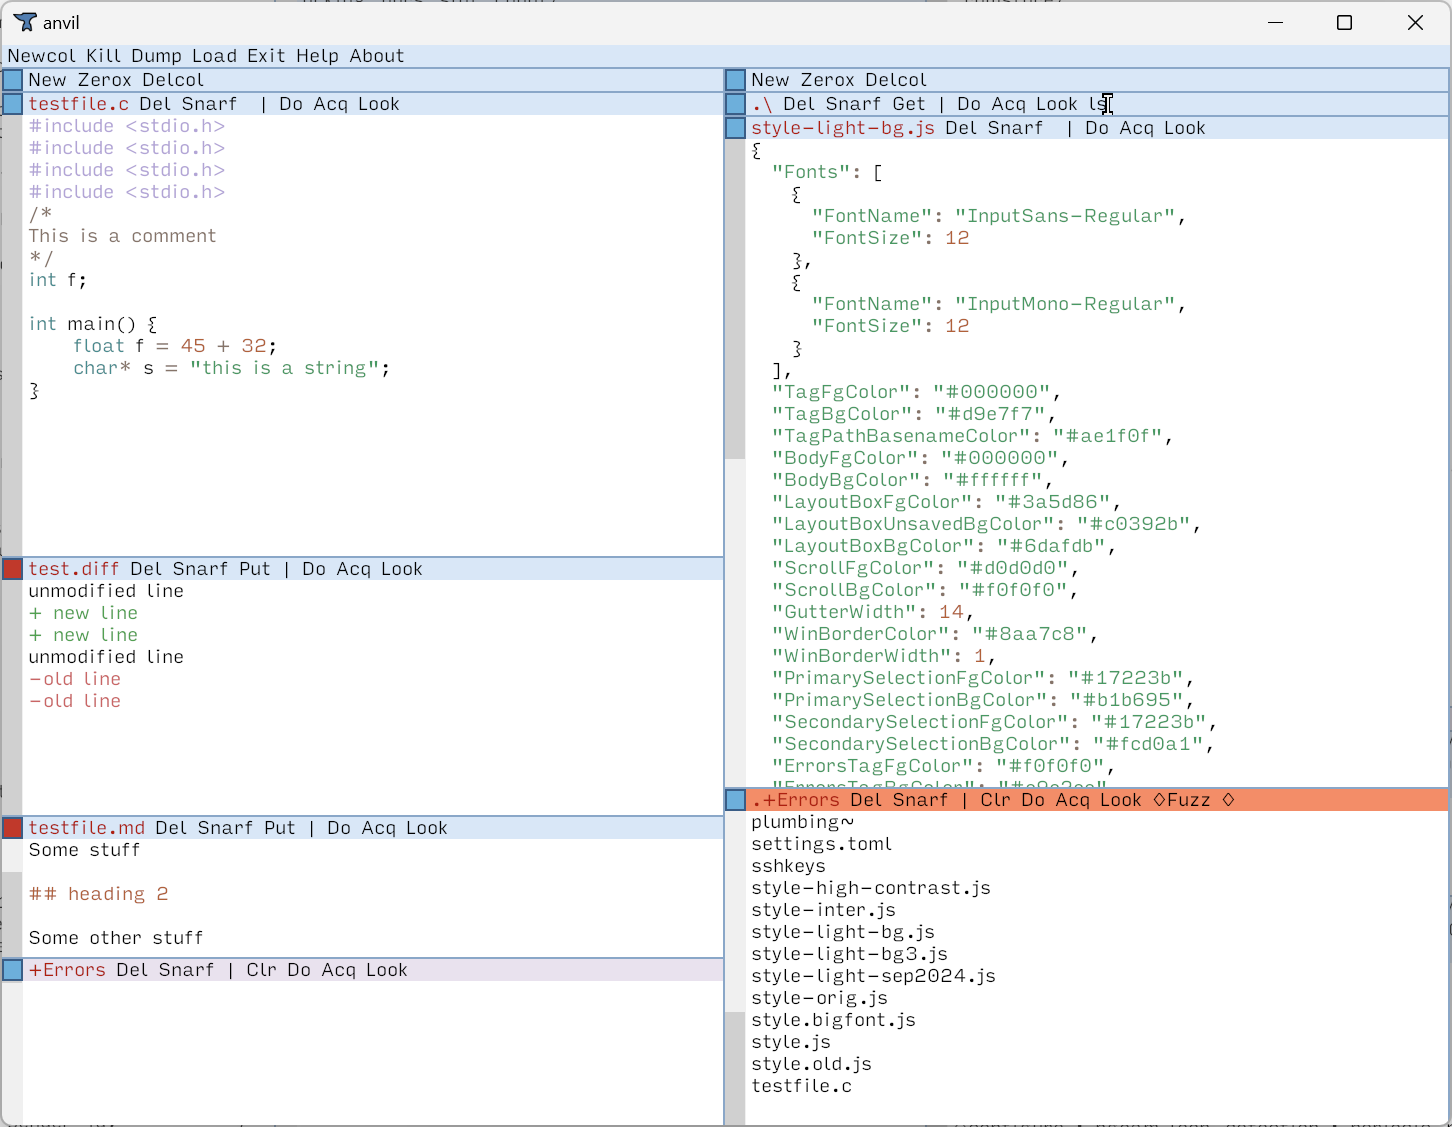Click Put in the testfile.md tag
This screenshot has width=1452, height=1127.
click(280, 828)
